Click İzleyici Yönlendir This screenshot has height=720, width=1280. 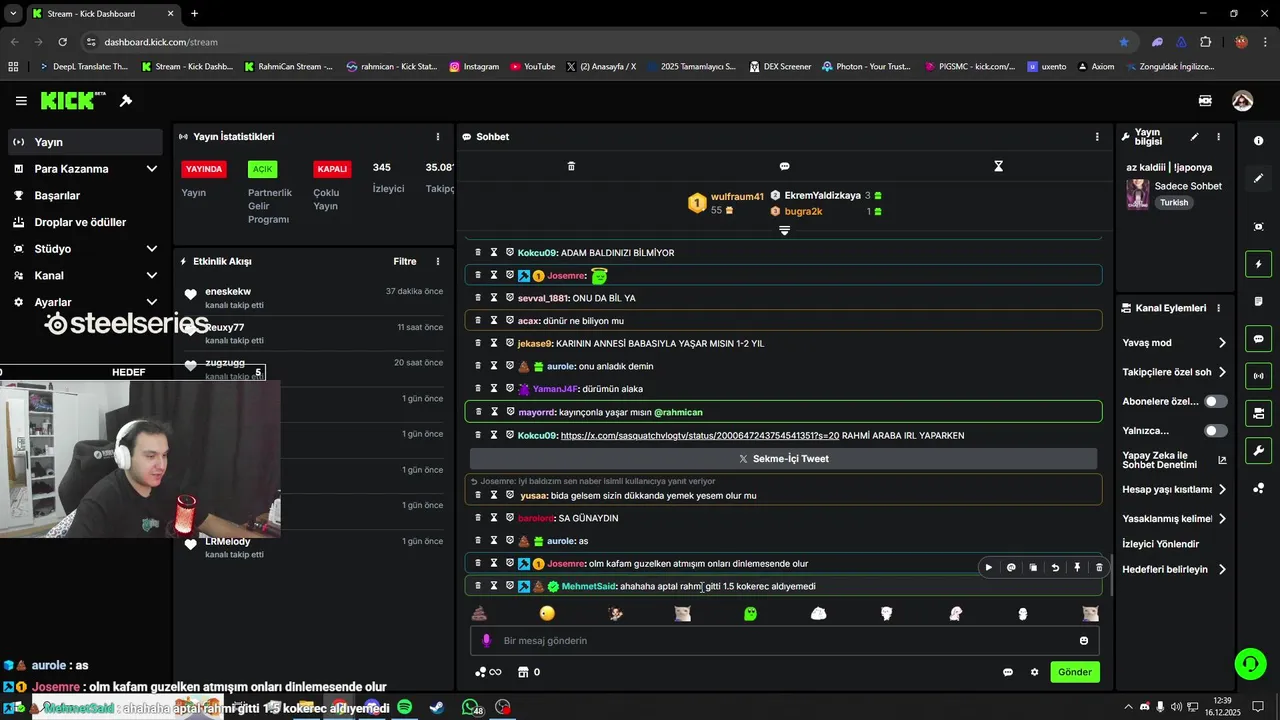[1160, 544]
